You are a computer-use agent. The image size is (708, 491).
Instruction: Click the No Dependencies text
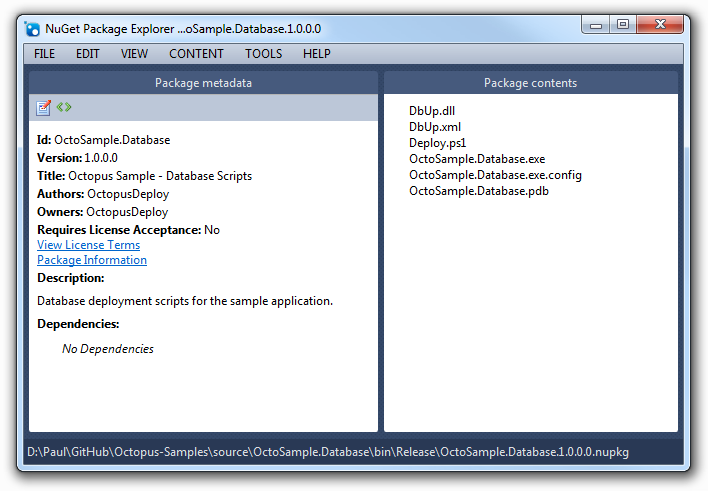coord(108,349)
